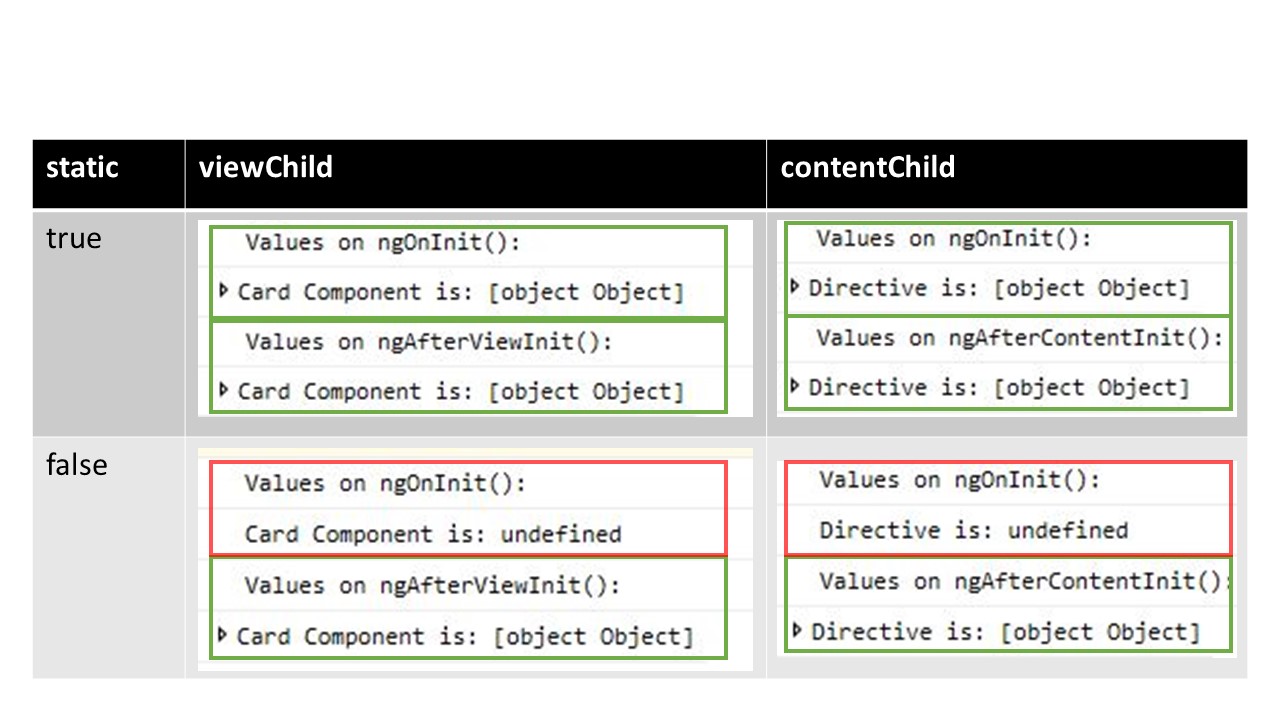This screenshot has height=720, width=1280.
Task: Expand Card Component object under true ngOnInit
Action: (224, 292)
